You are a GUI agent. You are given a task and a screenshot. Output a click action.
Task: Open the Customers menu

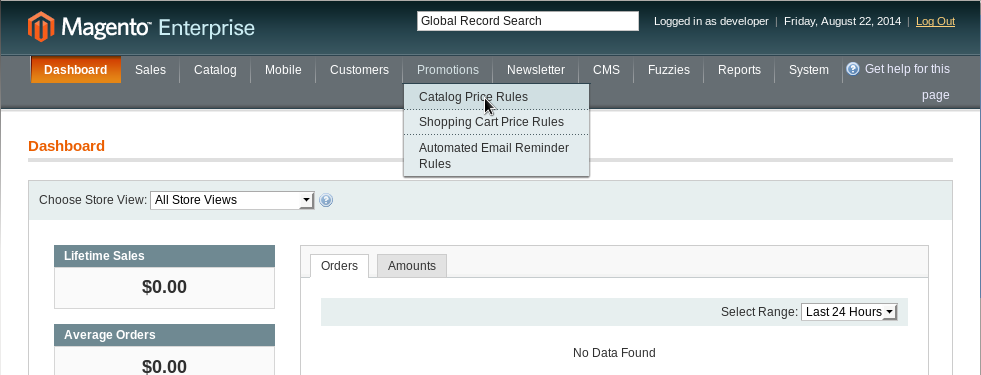pos(359,69)
